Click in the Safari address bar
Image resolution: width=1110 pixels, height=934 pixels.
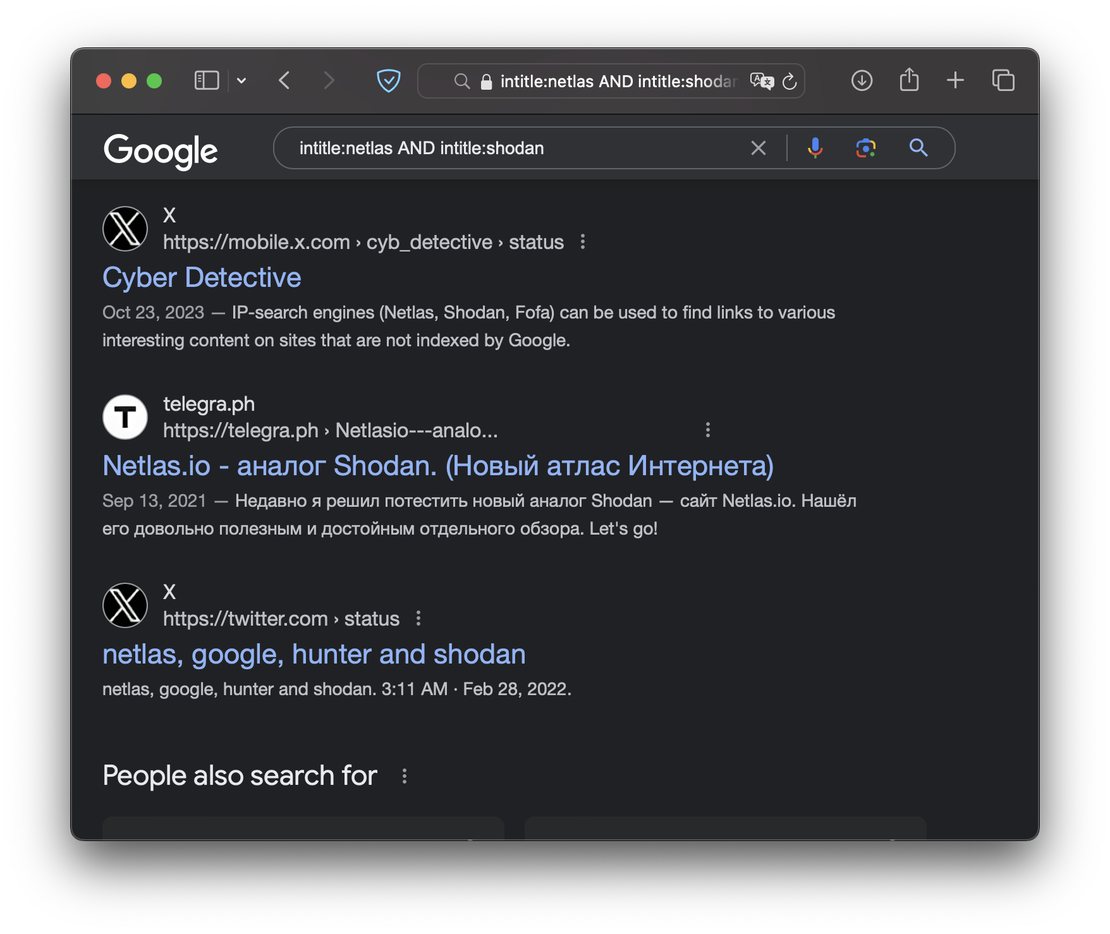(610, 82)
